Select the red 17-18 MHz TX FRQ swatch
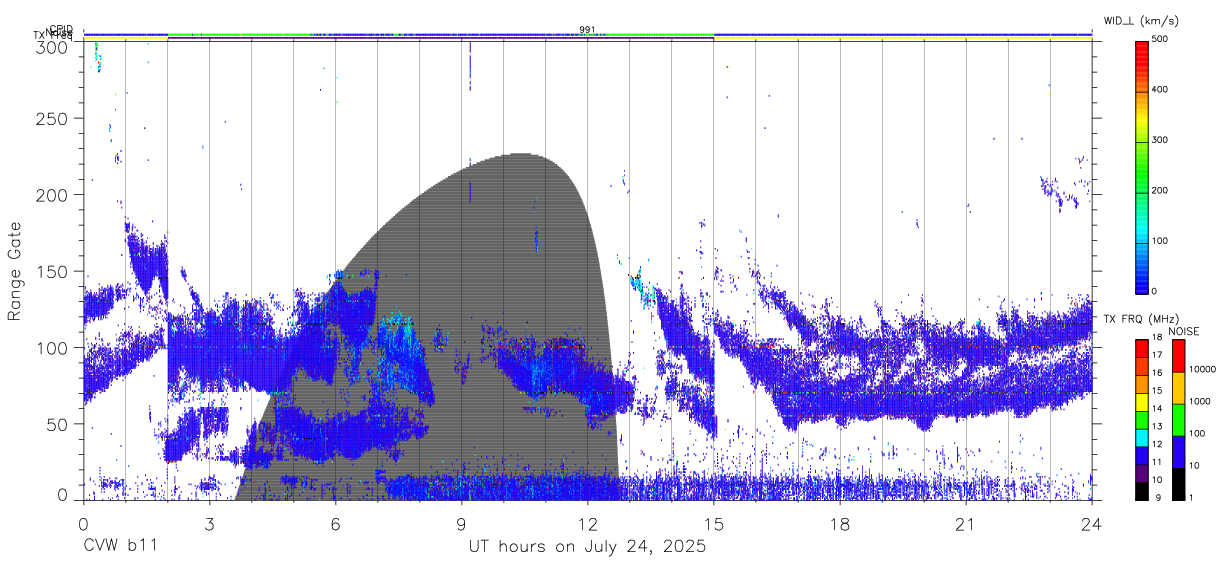This screenshot has height=567, width=1228. (1141, 348)
